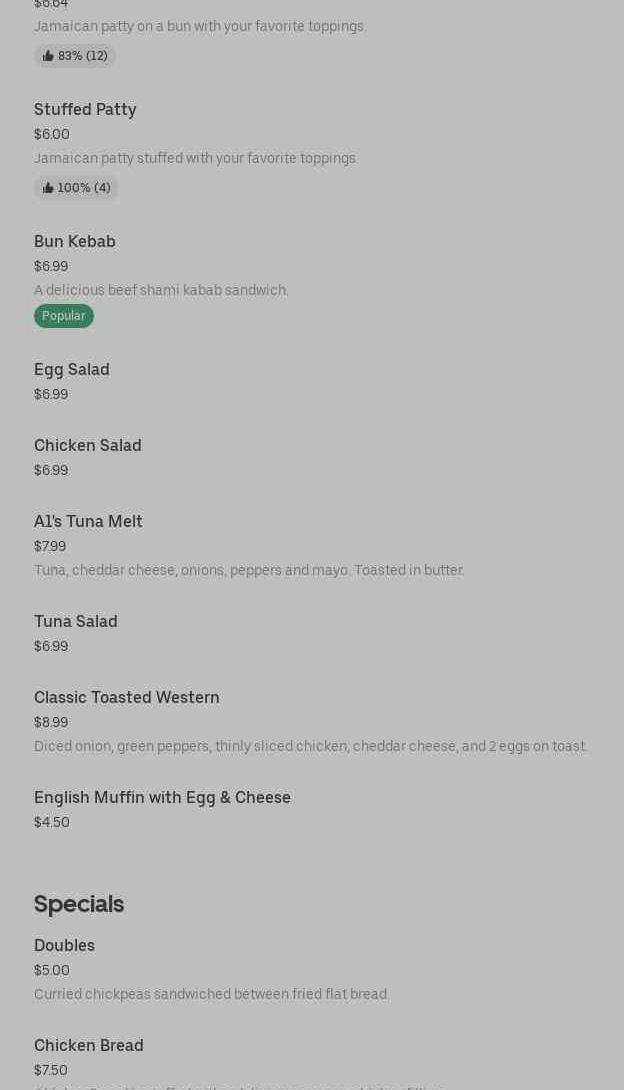
Task: Click the Specials section heading
Action: point(79,904)
